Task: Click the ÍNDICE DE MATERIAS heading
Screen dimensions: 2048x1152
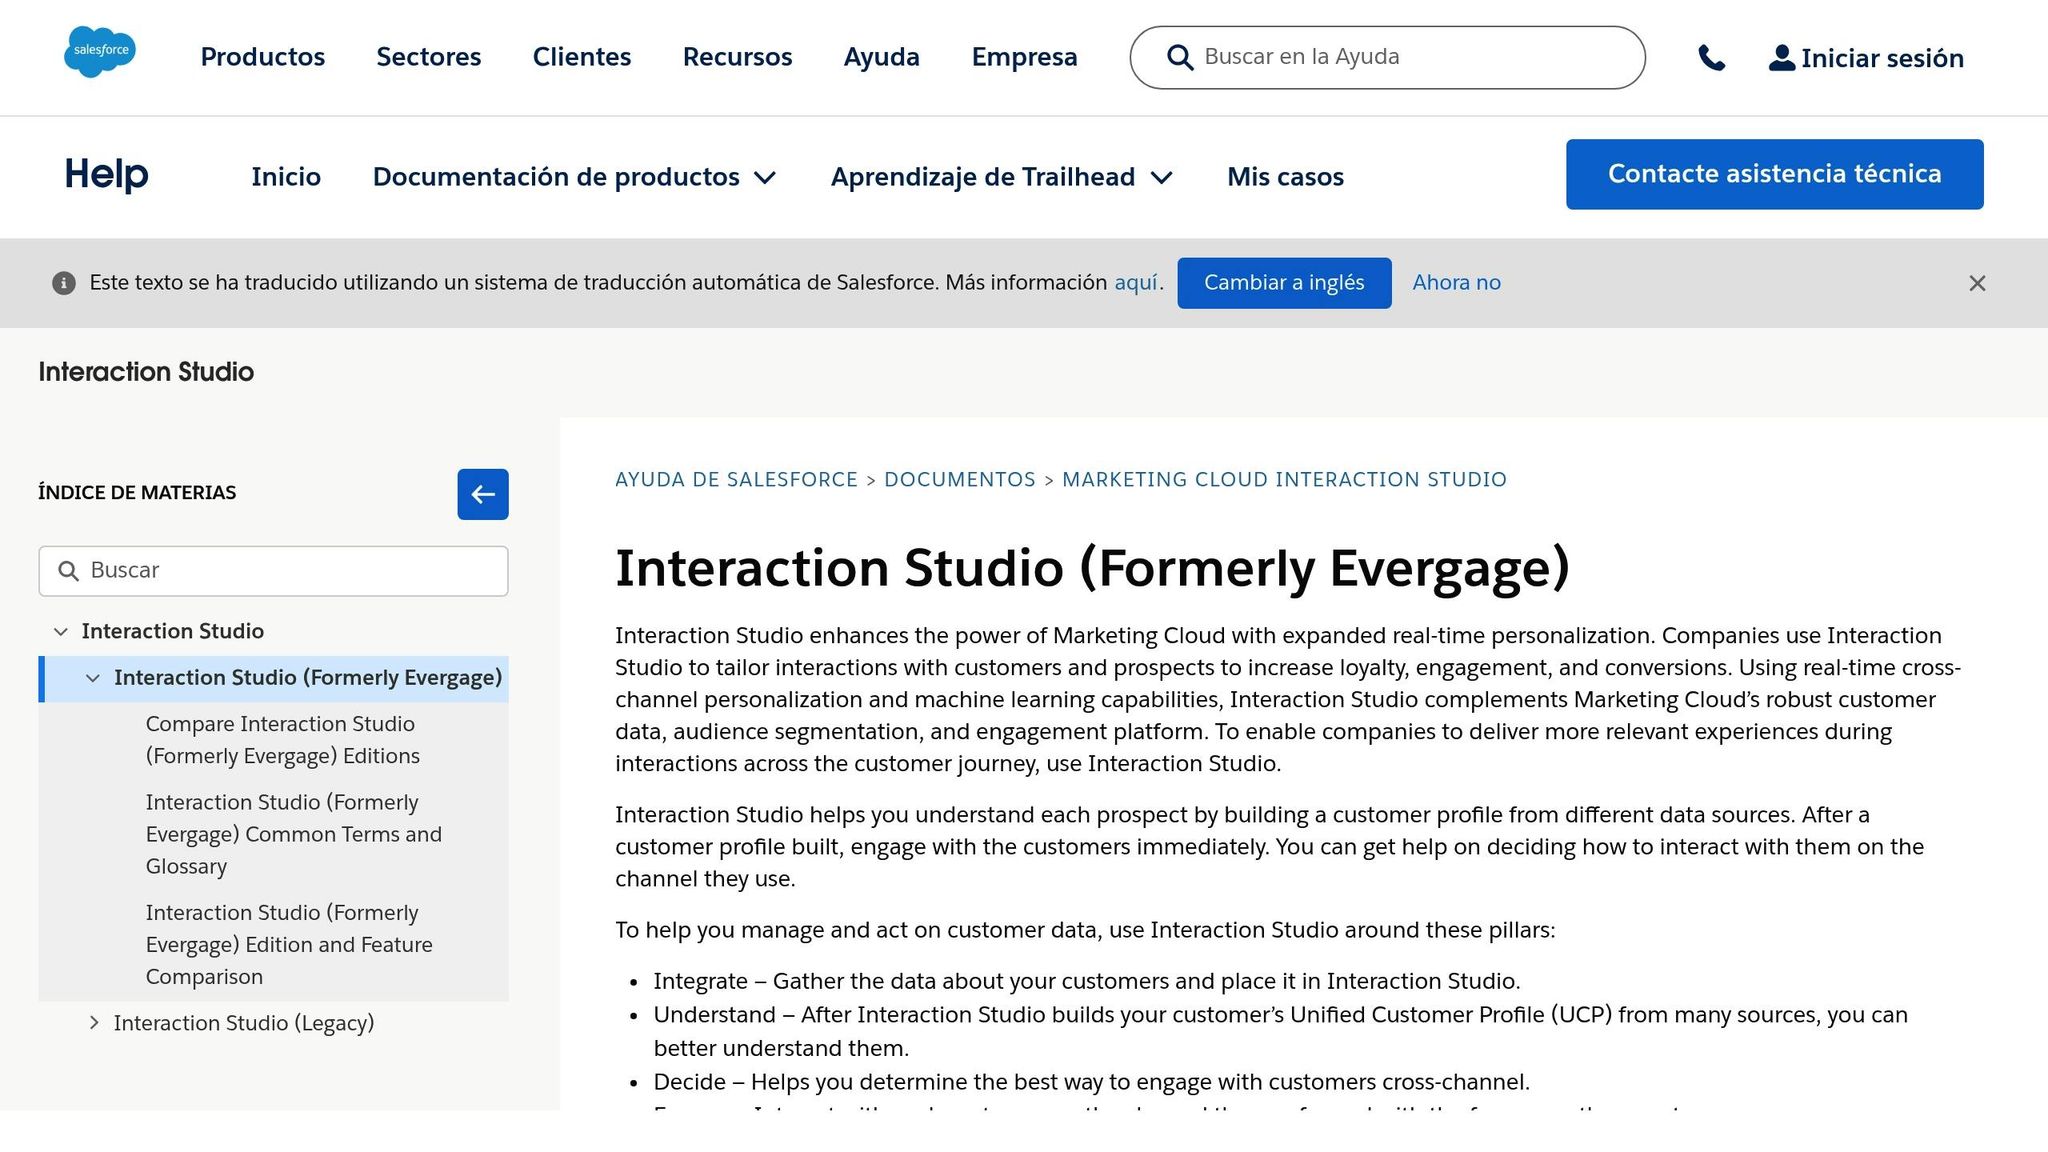Action: click(137, 493)
